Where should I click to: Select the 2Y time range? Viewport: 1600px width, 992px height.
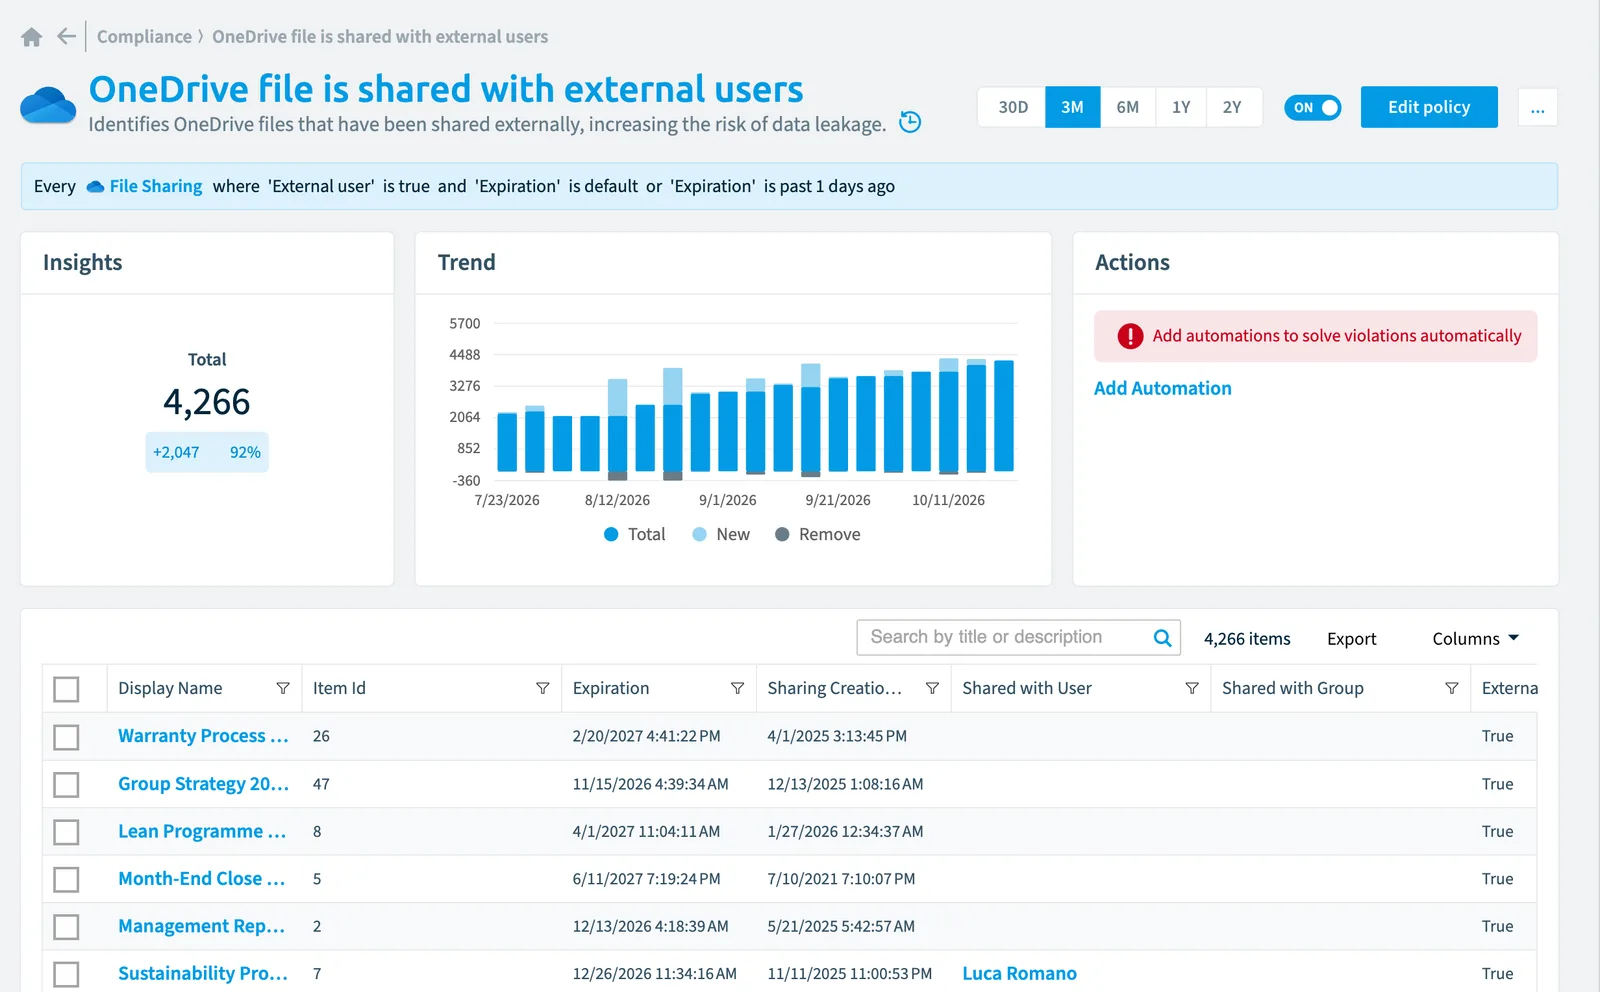click(1232, 107)
